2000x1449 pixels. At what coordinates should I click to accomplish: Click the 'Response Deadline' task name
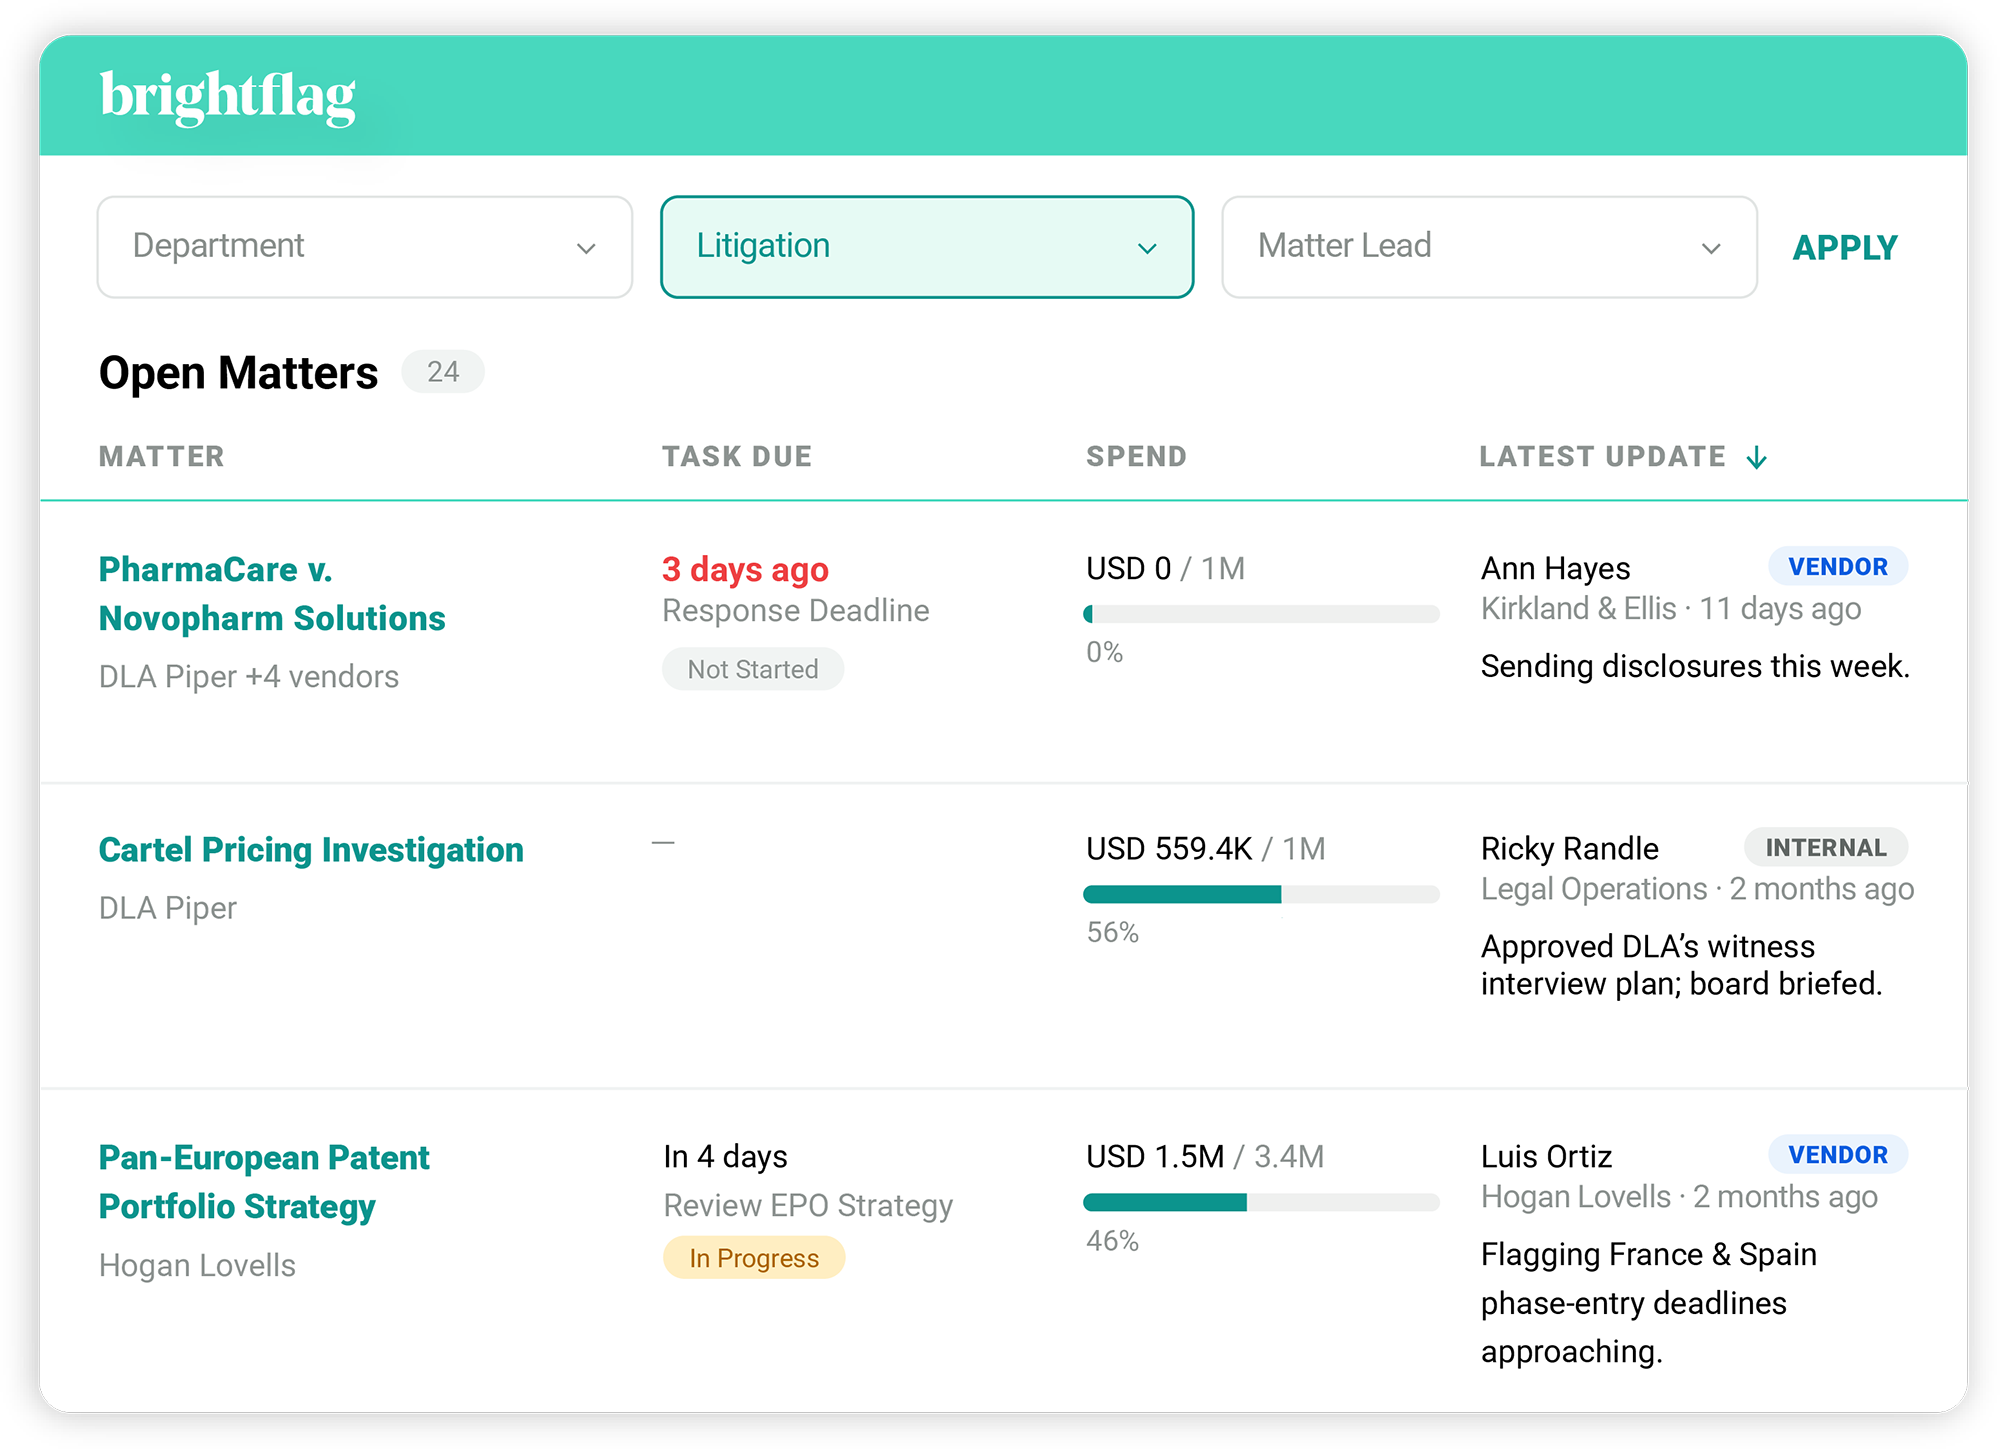click(x=796, y=610)
